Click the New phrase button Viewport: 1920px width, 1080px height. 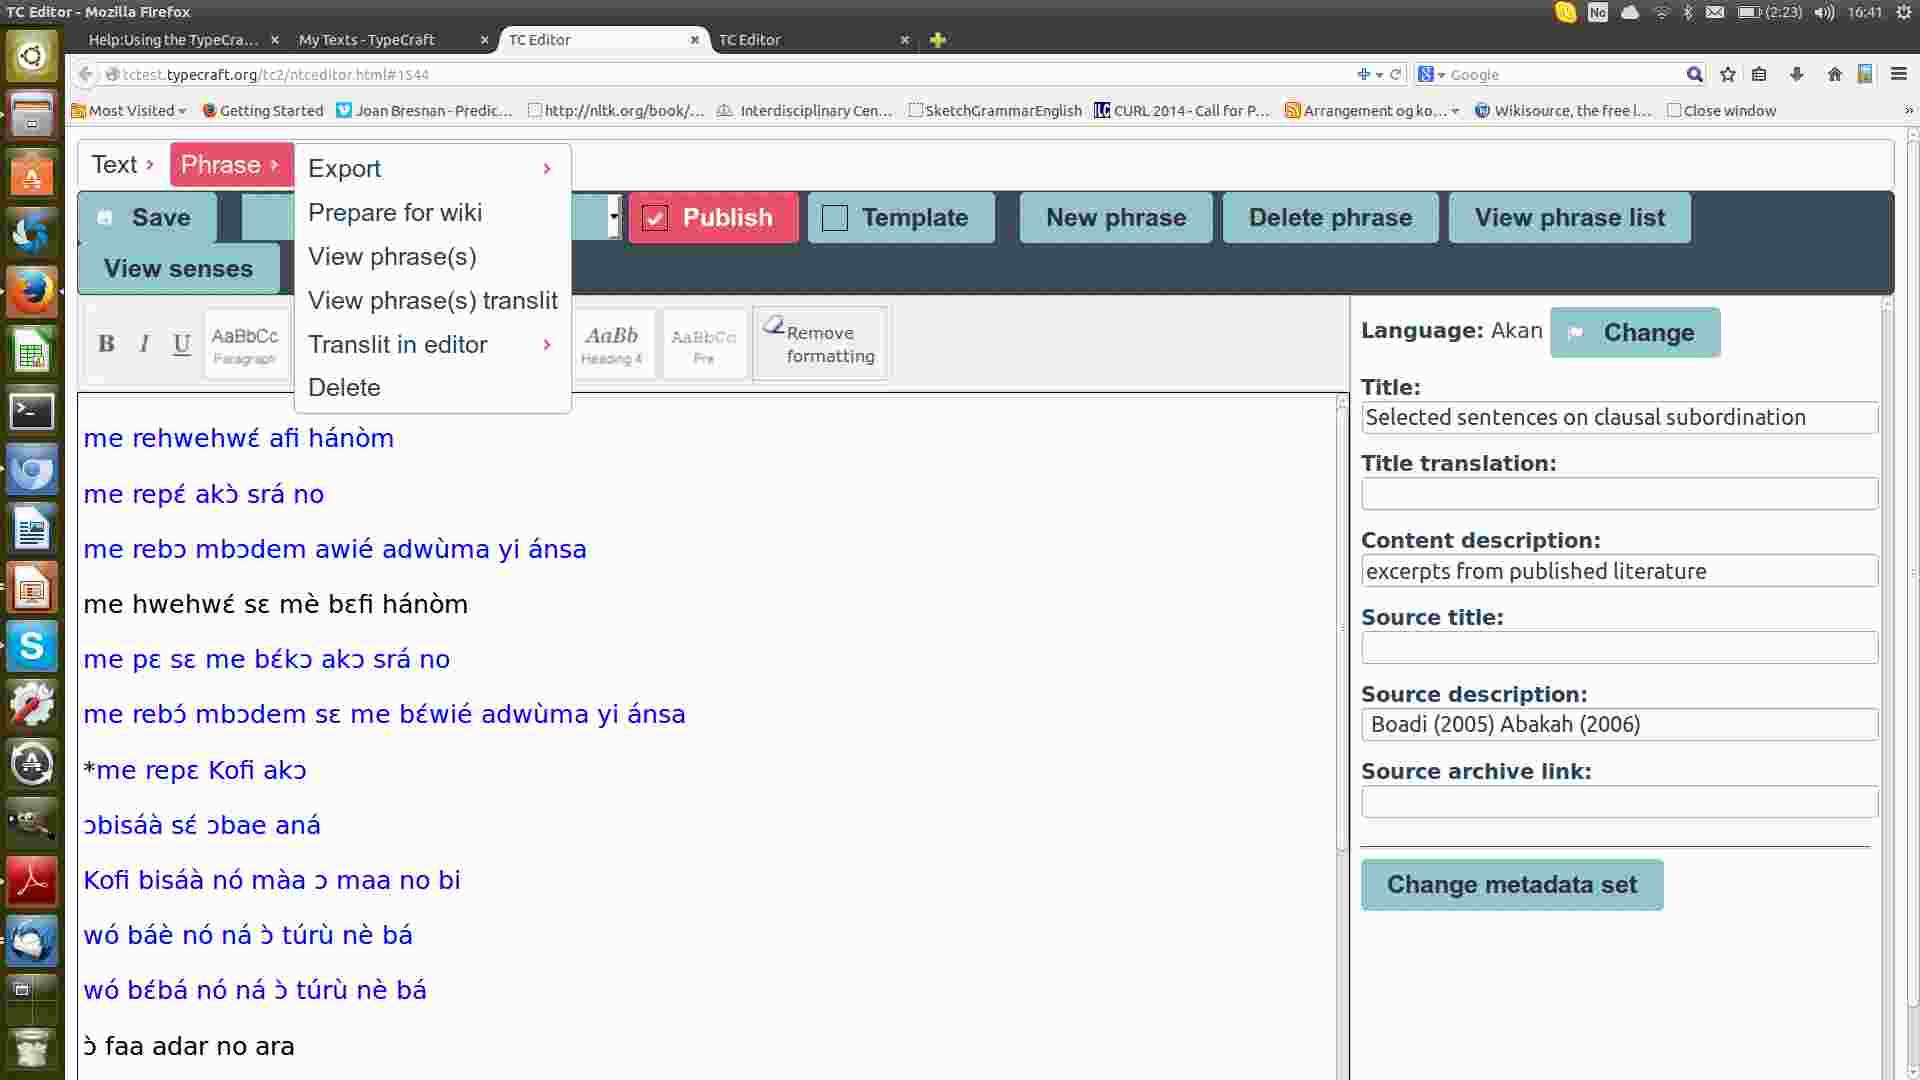(x=1116, y=218)
